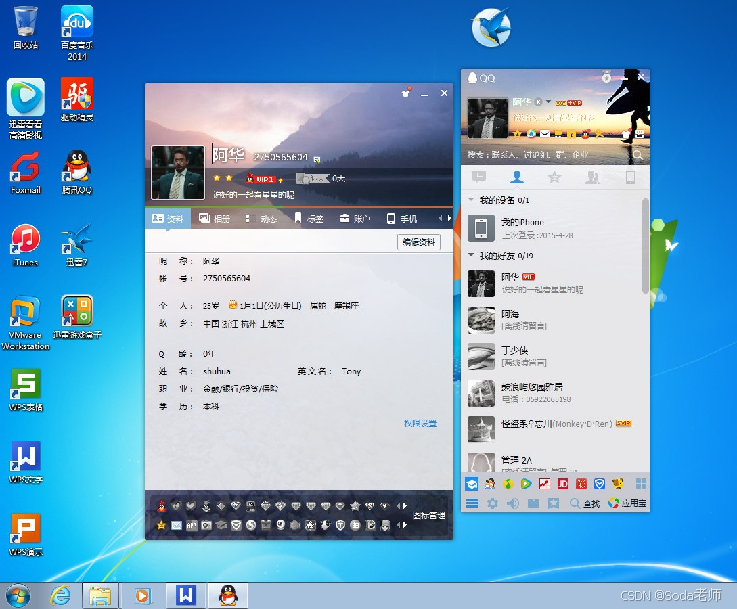Switch to the 相册 tab in profile
The height and width of the screenshot is (609, 737).
[214, 219]
